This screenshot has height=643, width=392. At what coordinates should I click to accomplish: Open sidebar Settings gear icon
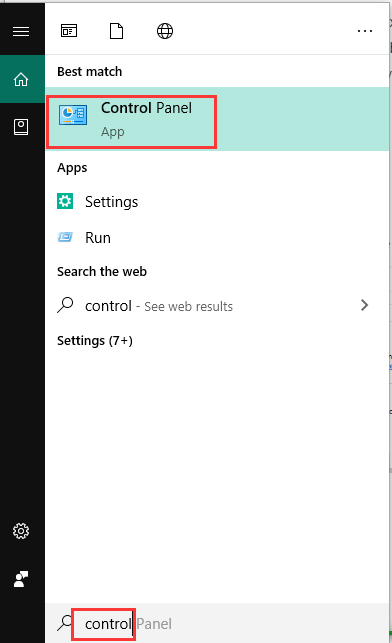point(21,531)
